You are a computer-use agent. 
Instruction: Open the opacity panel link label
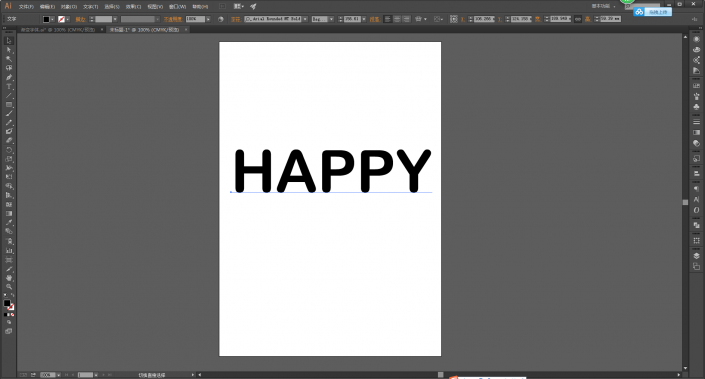173,19
